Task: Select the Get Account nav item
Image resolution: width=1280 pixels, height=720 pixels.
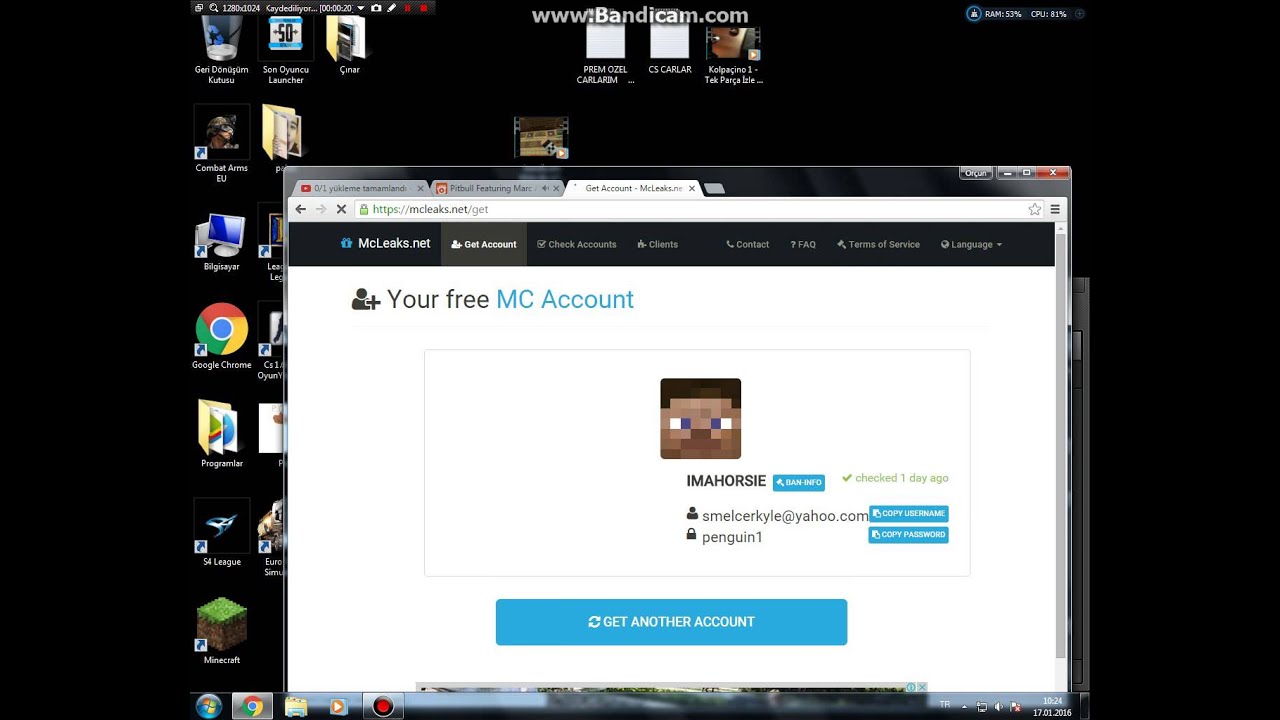Action: (x=484, y=244)
